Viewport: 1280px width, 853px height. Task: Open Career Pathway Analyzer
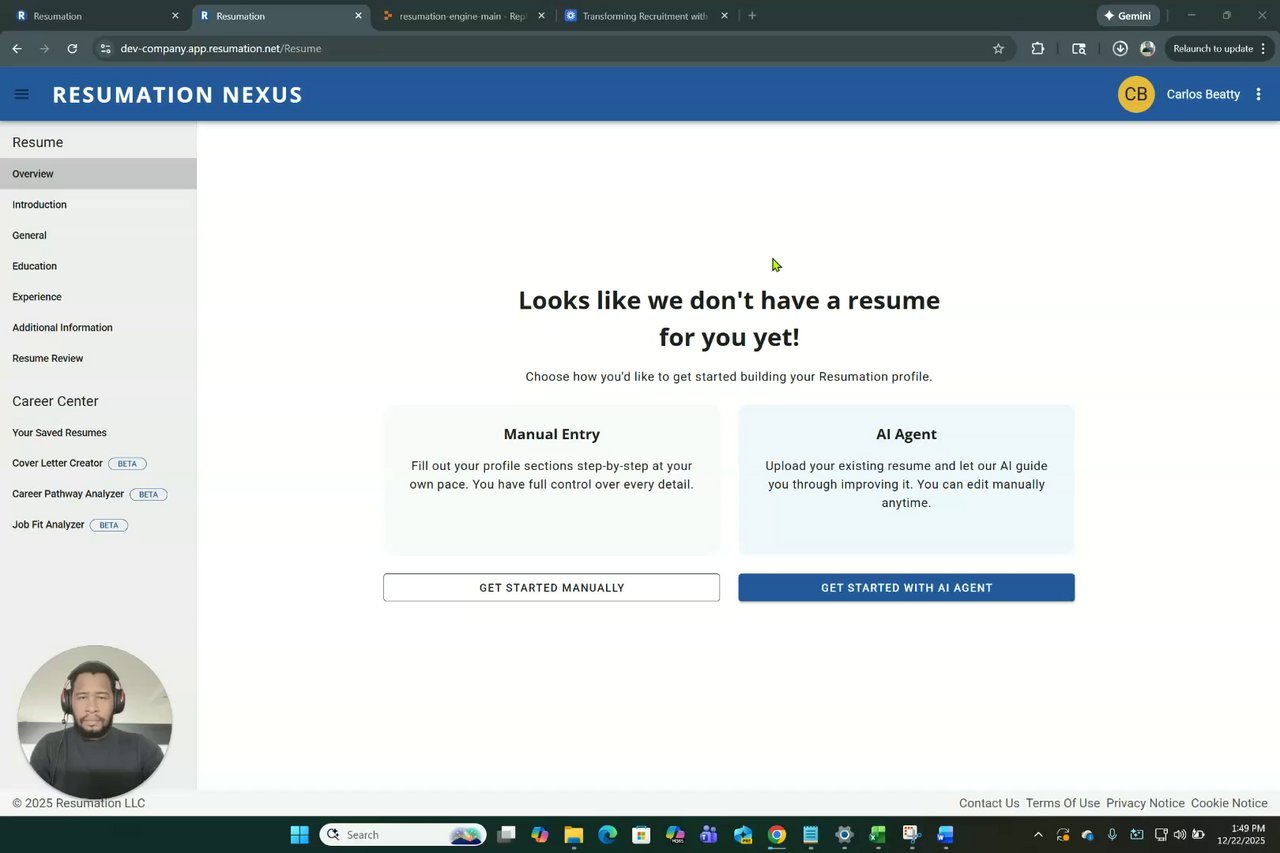coord(98,494)
